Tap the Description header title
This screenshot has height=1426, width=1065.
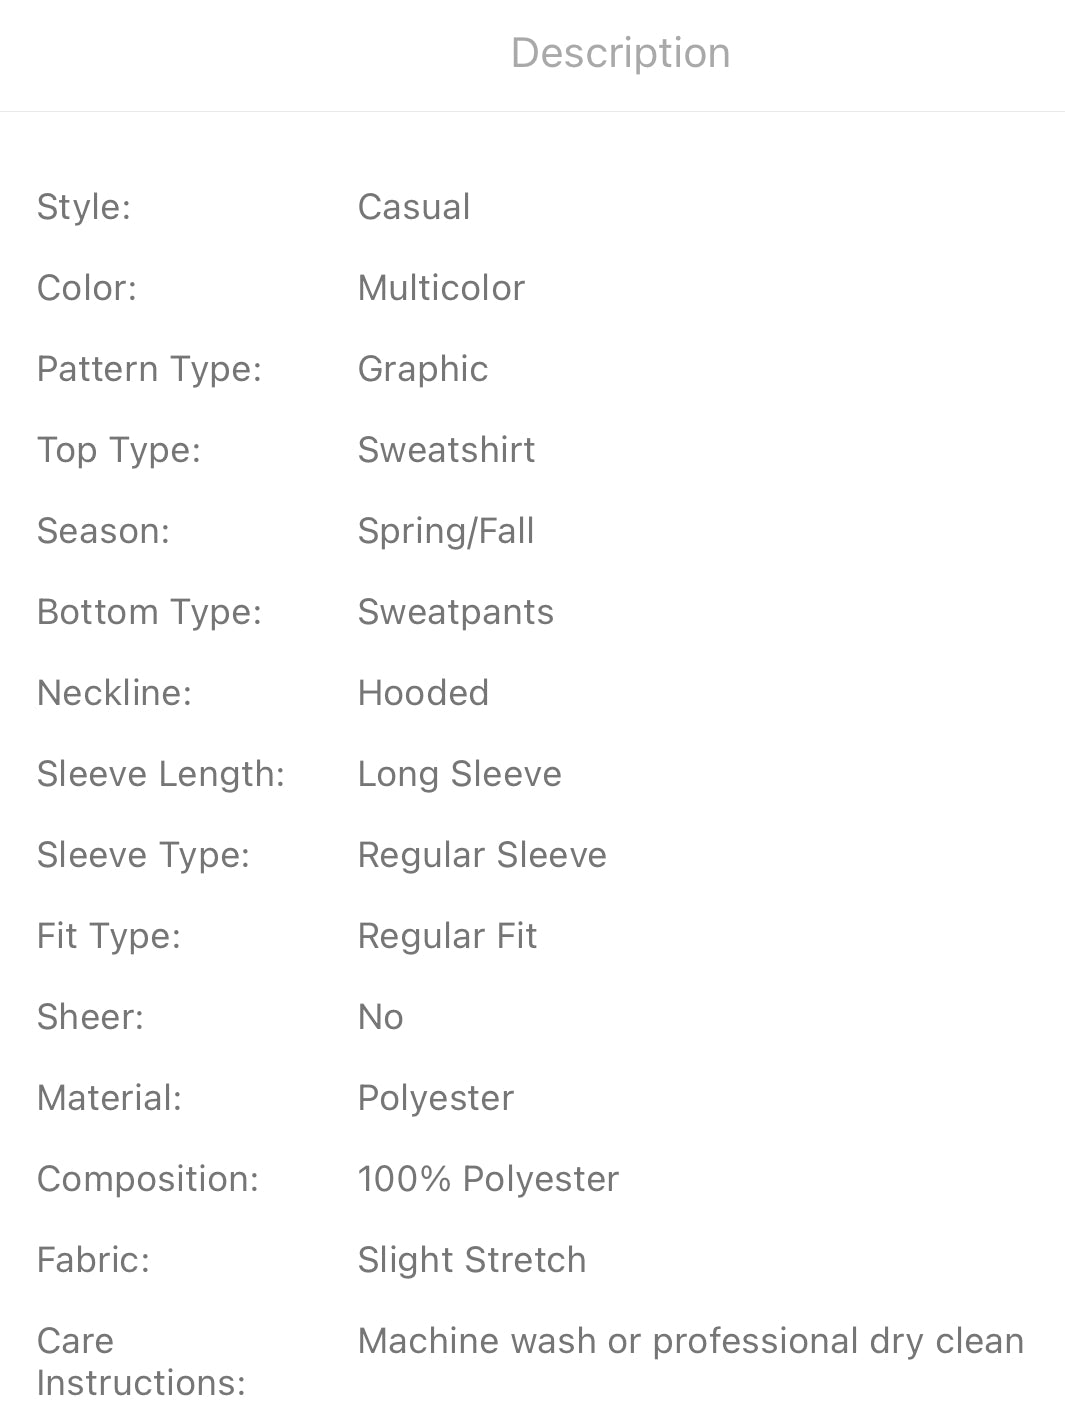(x=620, y=53)
